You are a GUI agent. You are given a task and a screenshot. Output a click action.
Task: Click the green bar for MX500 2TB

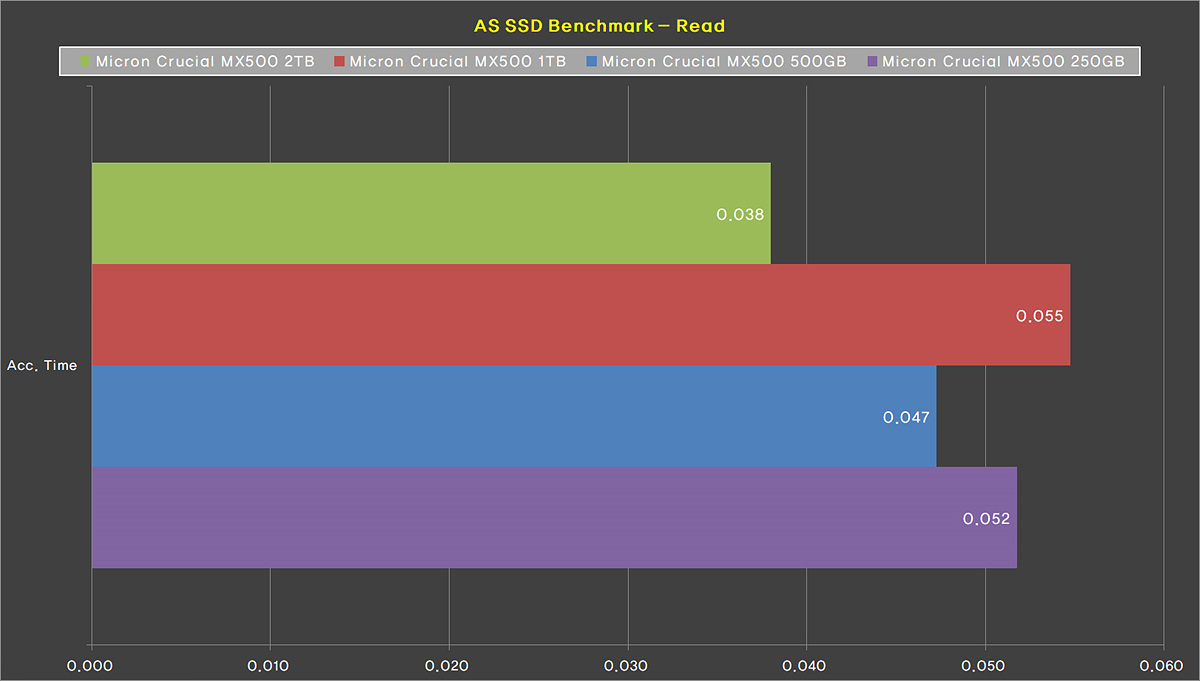(431, 213)
